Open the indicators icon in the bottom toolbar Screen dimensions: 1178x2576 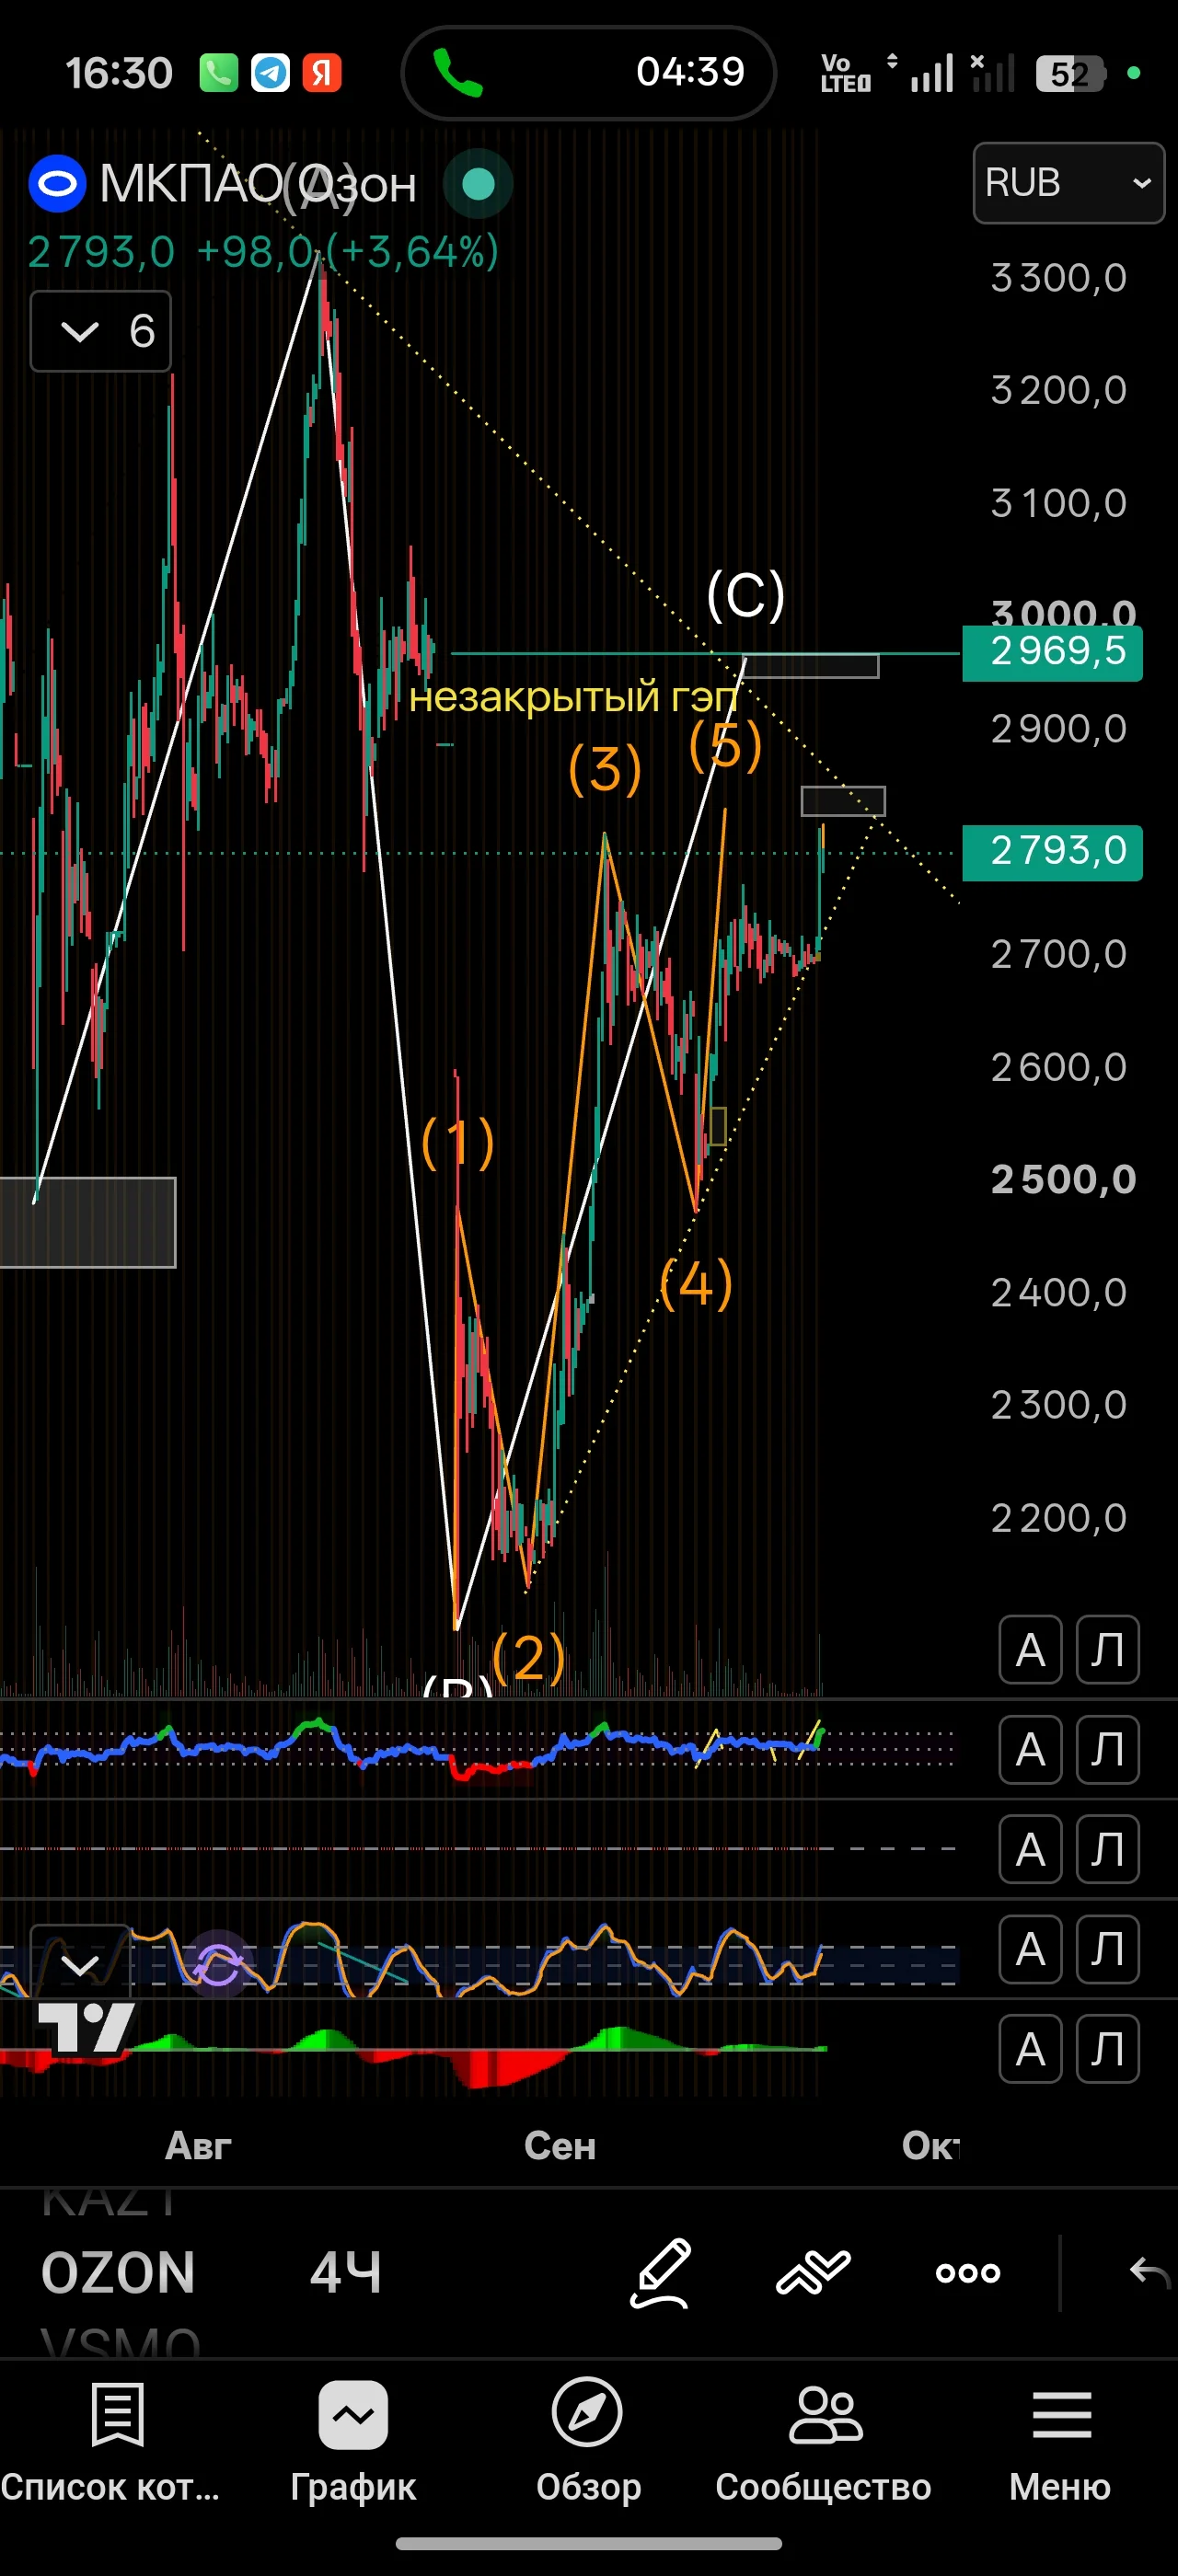(813, 2272)
